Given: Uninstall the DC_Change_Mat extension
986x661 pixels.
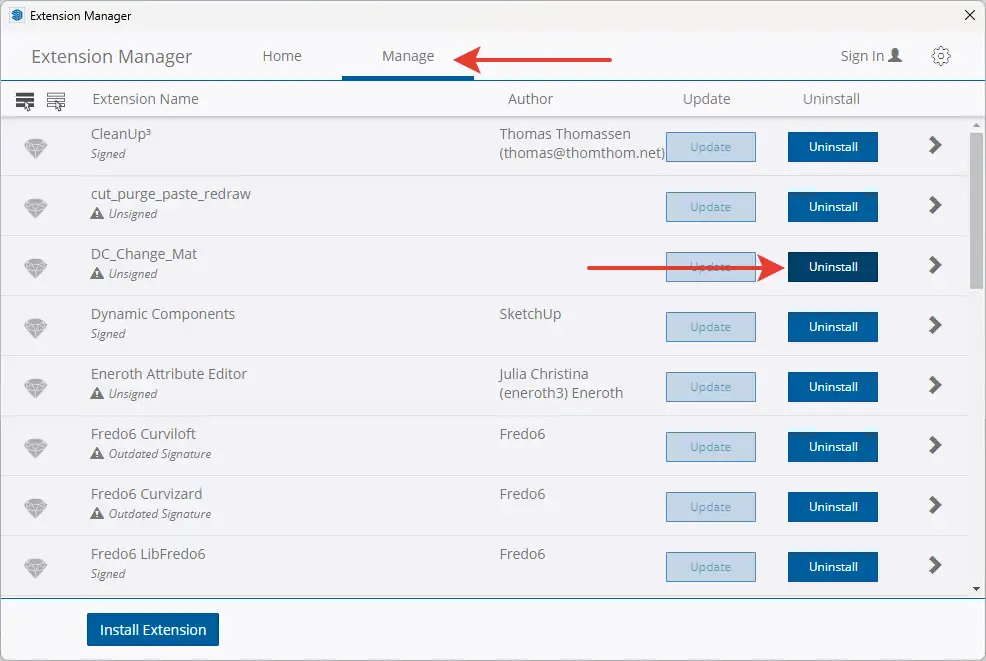Looking at the screenshot, I should click(x=833, y=267).
